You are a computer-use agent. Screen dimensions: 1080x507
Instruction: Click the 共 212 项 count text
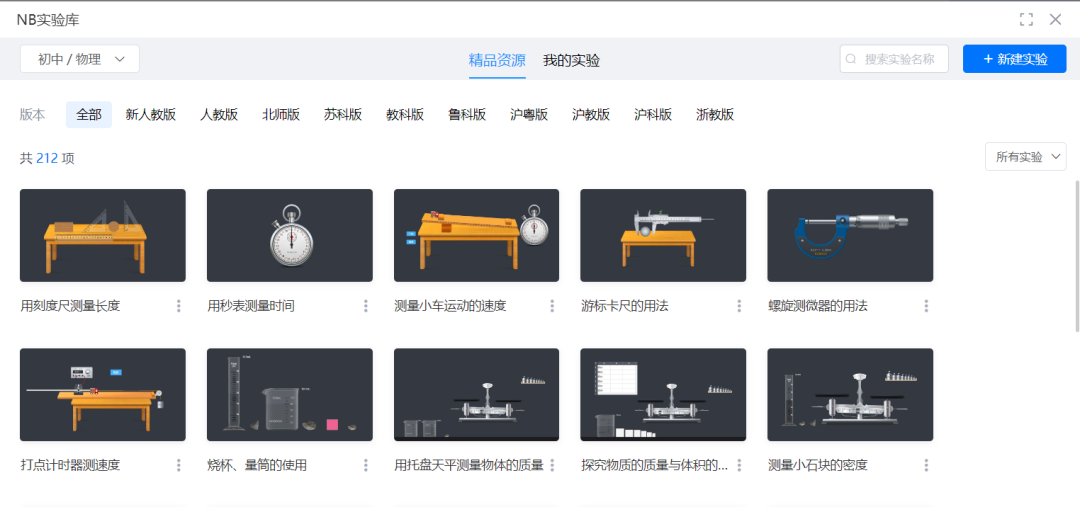click(47, 158)
